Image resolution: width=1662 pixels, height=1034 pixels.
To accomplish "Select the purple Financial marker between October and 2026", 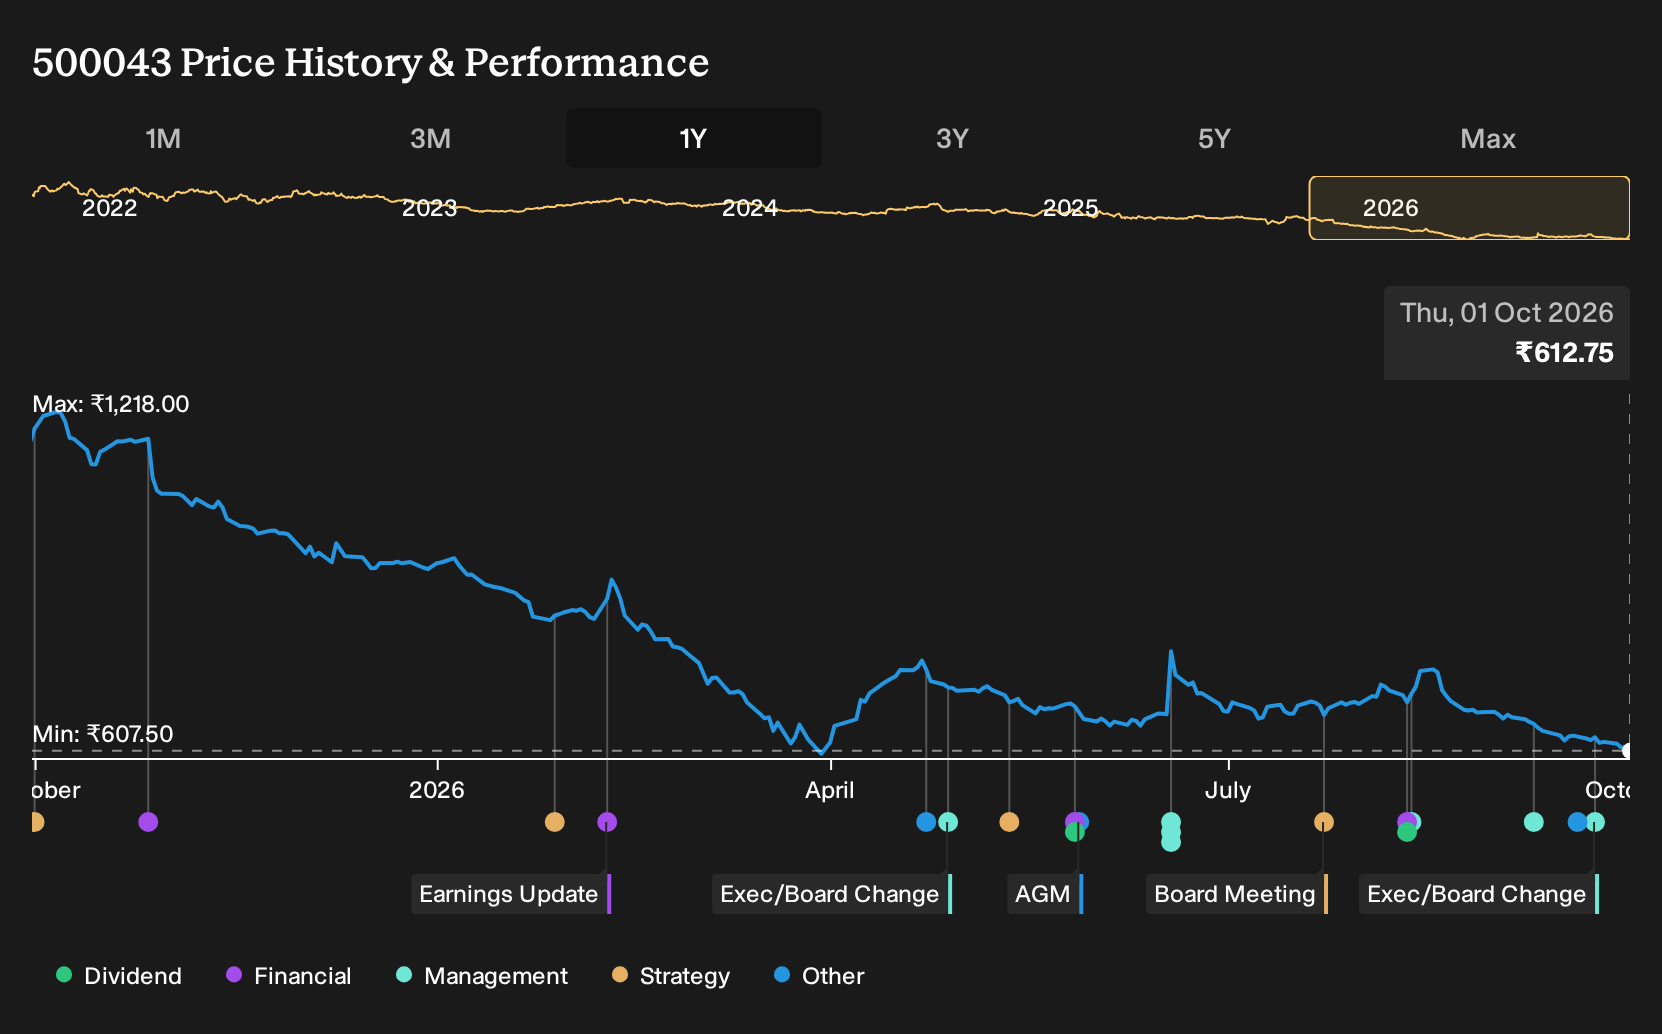I will point(148,822).
